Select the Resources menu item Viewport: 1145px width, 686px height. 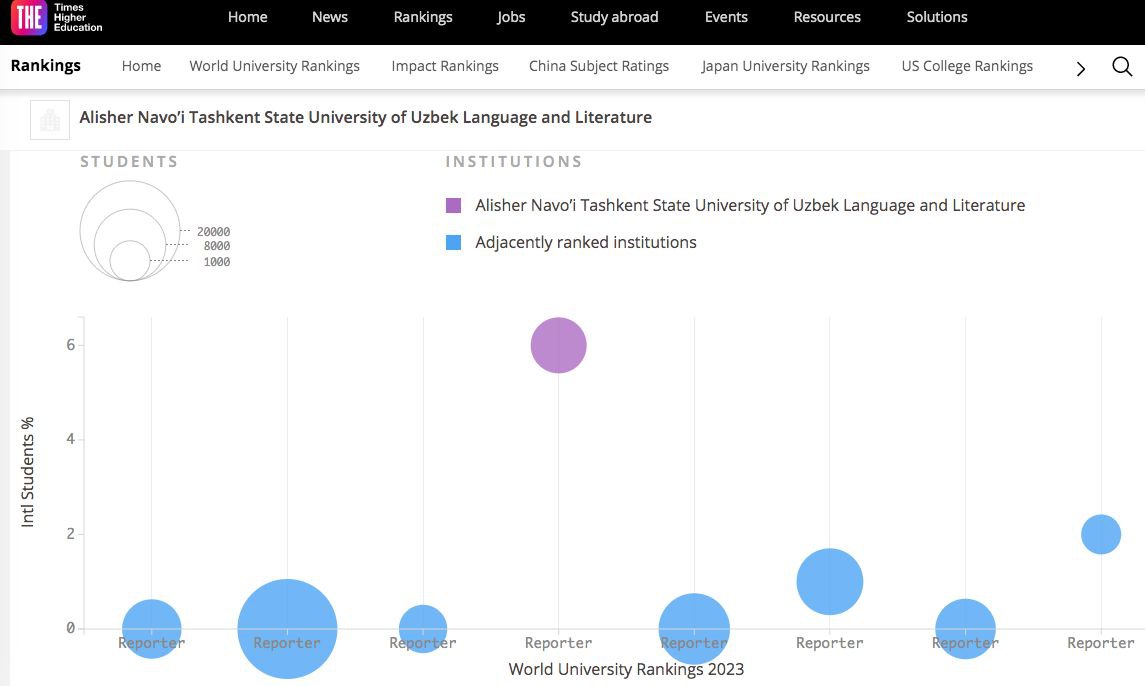(x=827, y=17)
